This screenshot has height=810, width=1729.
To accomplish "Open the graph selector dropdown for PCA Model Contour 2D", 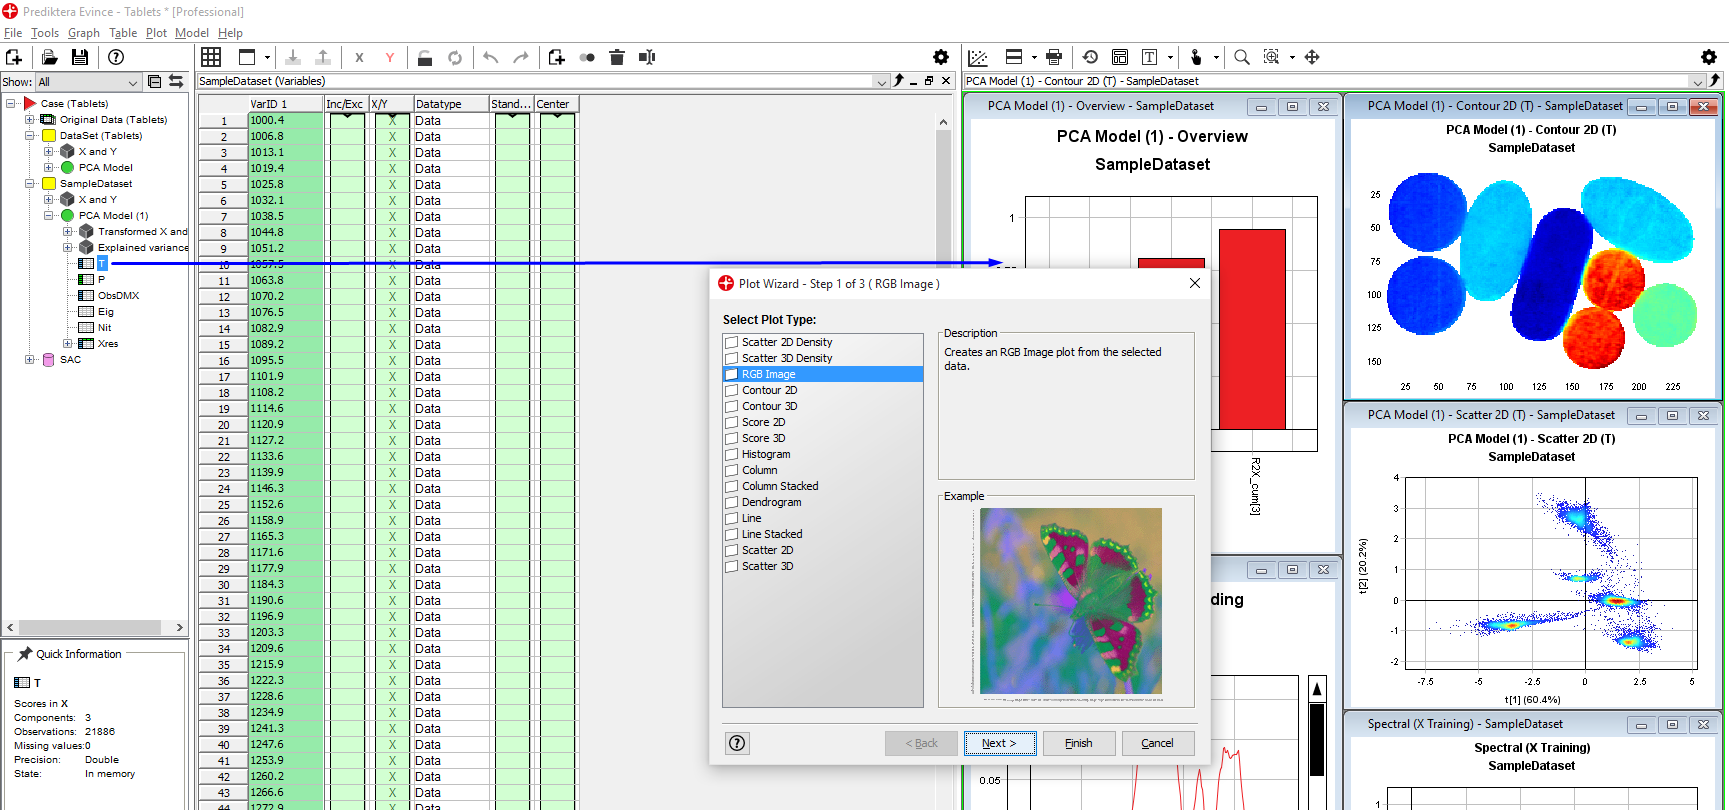I will point(1697,81).
